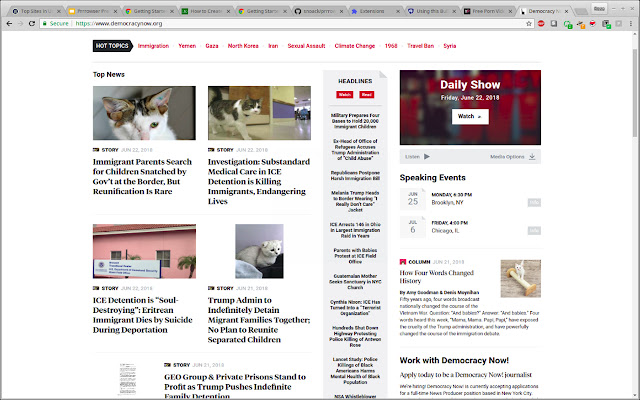Bookmark this page with the star icon
This screenshot has width=640, height=400.
click(x=529, y=24)
